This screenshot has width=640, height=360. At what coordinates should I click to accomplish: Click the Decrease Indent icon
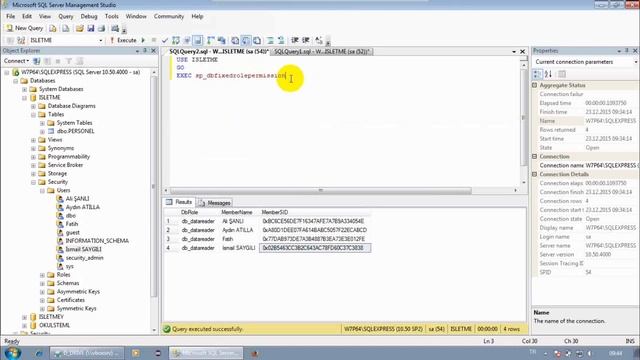click(295, 40)
